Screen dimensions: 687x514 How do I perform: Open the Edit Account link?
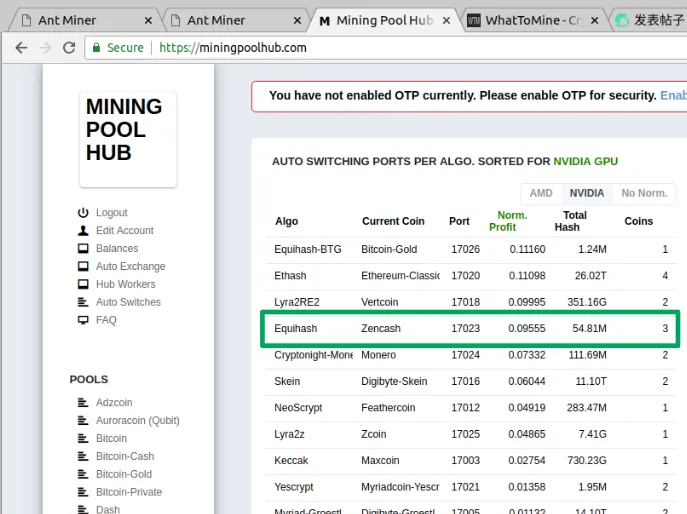tap(125, 230)
